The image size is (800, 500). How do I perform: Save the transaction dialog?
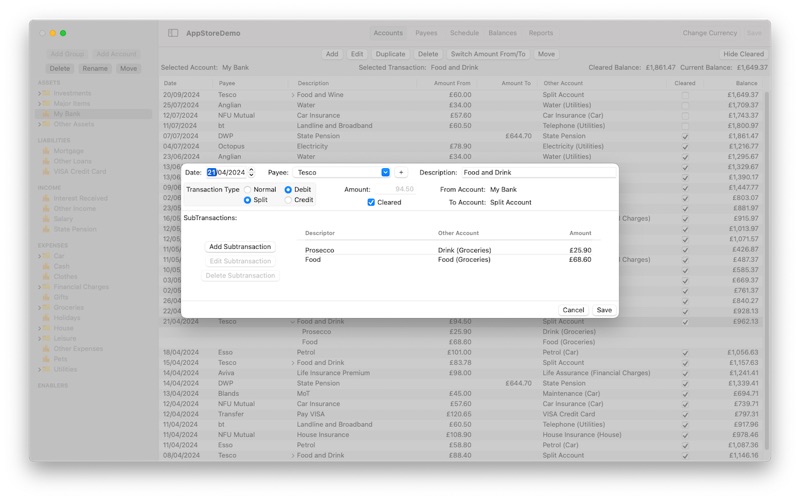tap(604, 310)
